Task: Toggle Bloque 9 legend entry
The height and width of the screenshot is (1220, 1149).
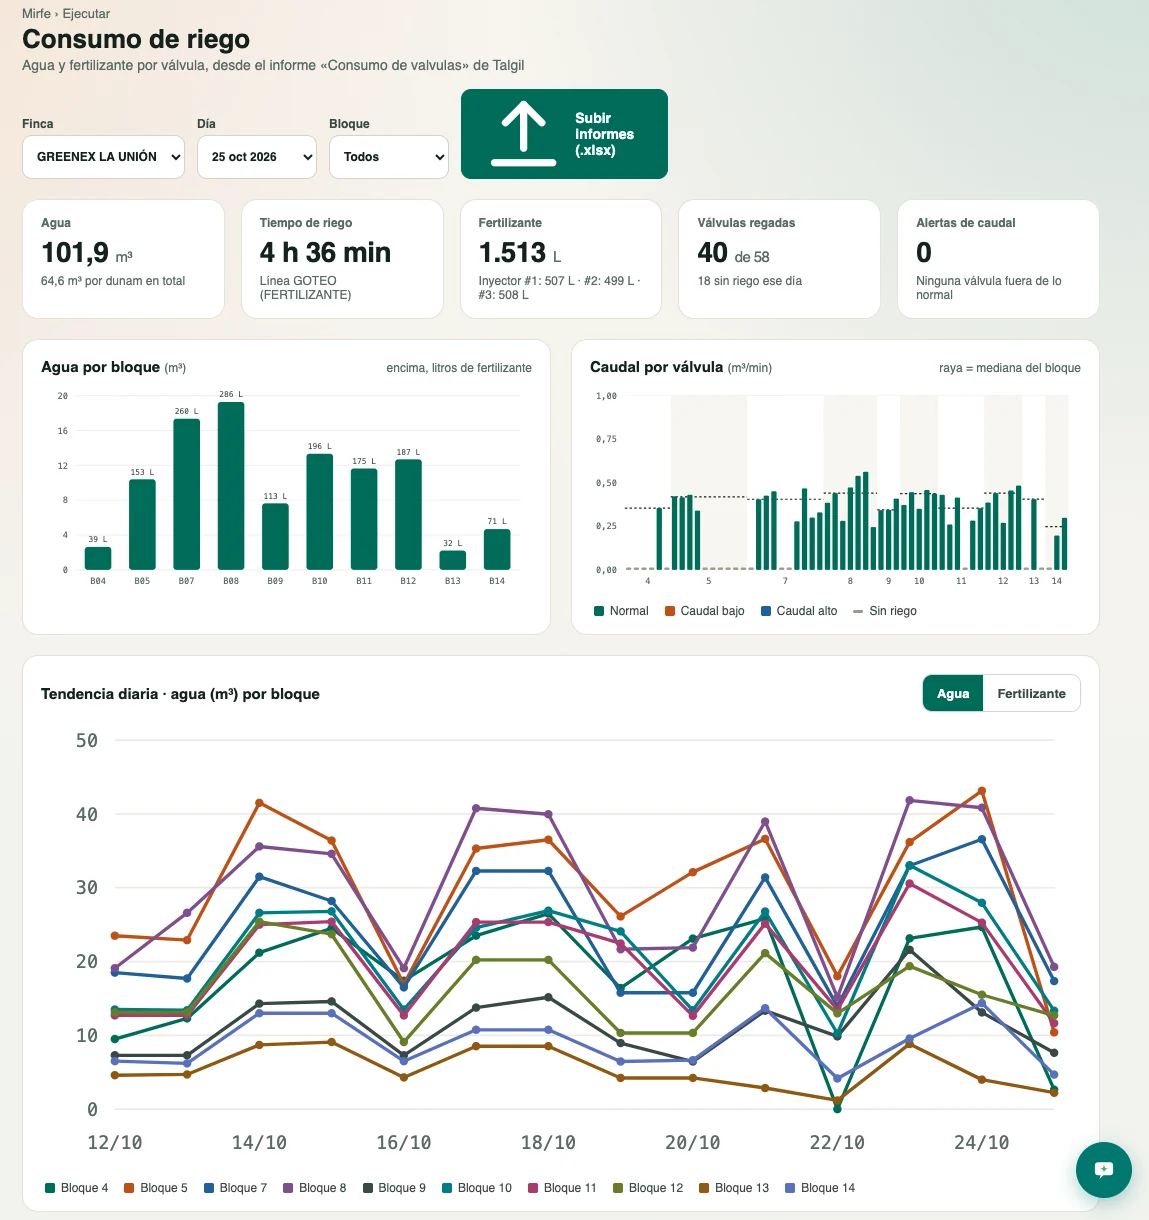Action: (x=394, y=1188)
